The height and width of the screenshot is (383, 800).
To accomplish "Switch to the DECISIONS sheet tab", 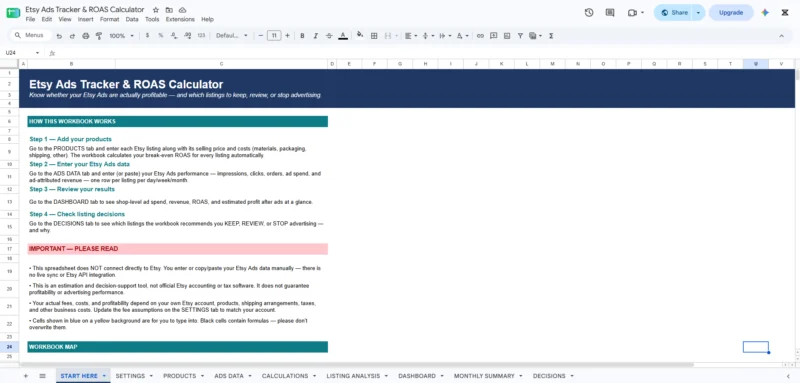I will [549, 376].
